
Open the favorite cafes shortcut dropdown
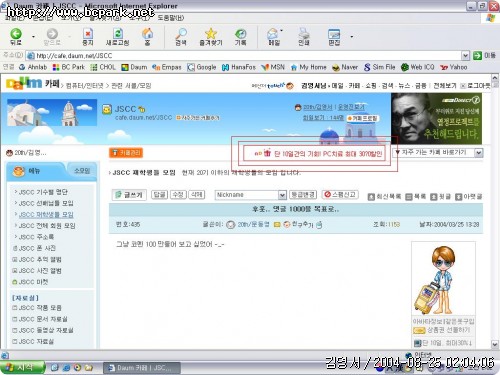pos(479,153)
